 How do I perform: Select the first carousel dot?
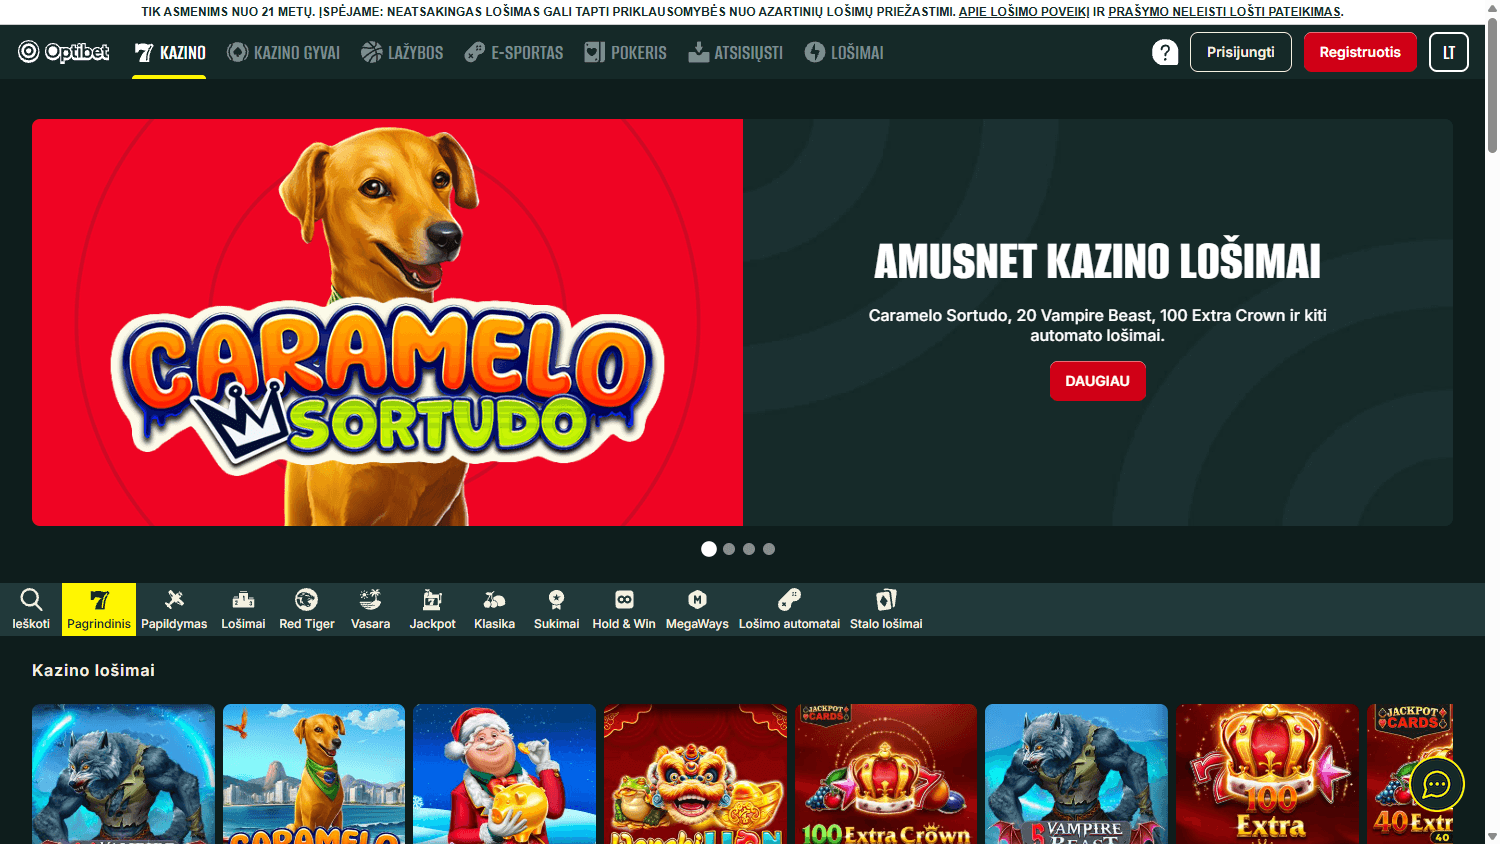click(709, 549)
